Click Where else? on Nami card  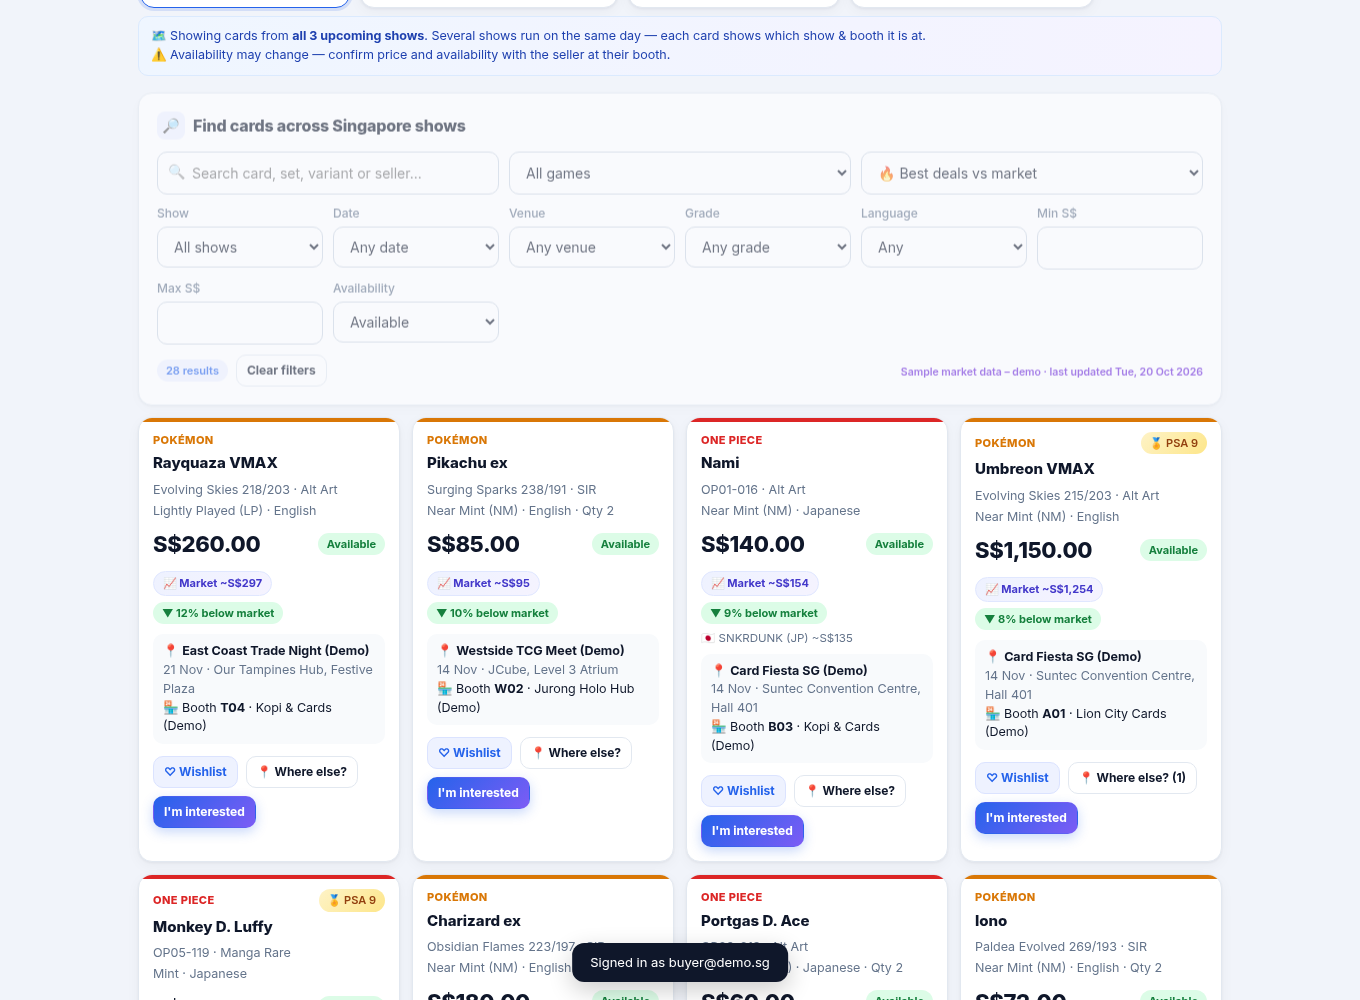click(850, 791)
